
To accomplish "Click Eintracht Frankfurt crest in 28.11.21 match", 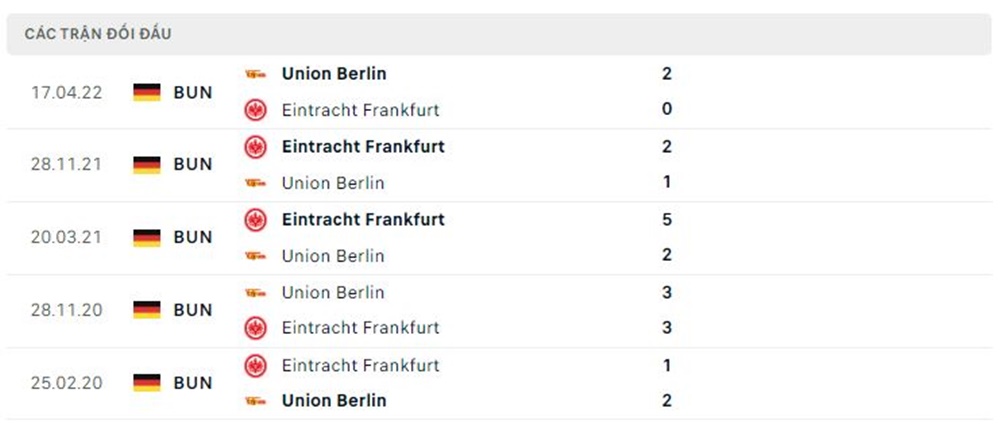I will pyautogui.click(x=255, y=147).
